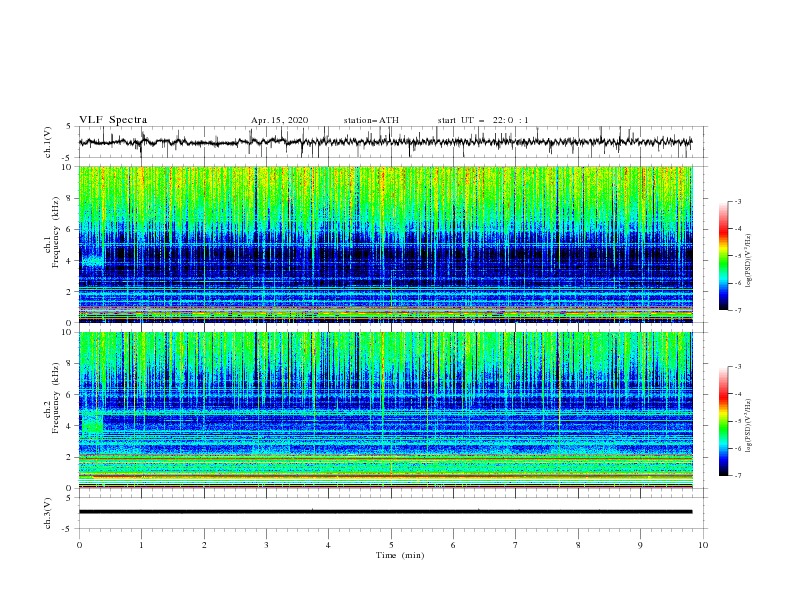
Task: Click time axis tick label "5"
Action: [391, 545]
